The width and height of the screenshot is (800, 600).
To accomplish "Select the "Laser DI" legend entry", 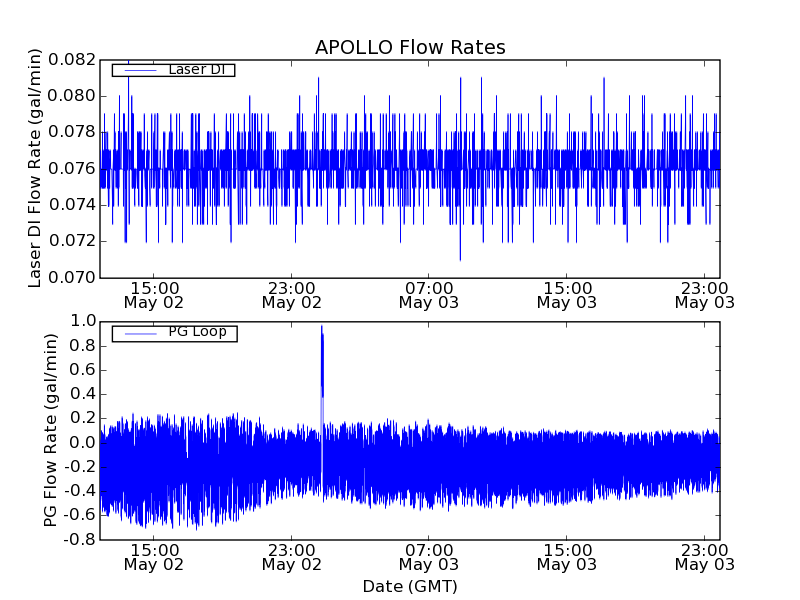I will 195,70.
